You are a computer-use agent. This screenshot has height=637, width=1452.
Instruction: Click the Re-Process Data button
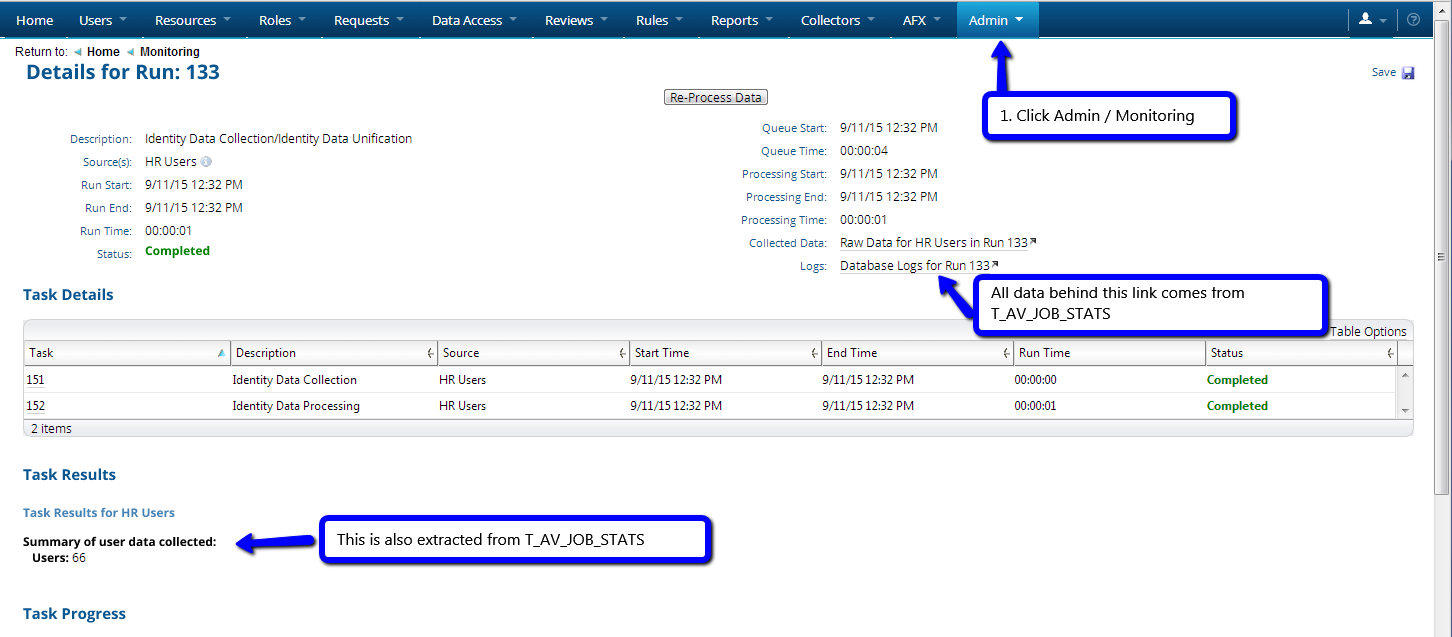715,96
